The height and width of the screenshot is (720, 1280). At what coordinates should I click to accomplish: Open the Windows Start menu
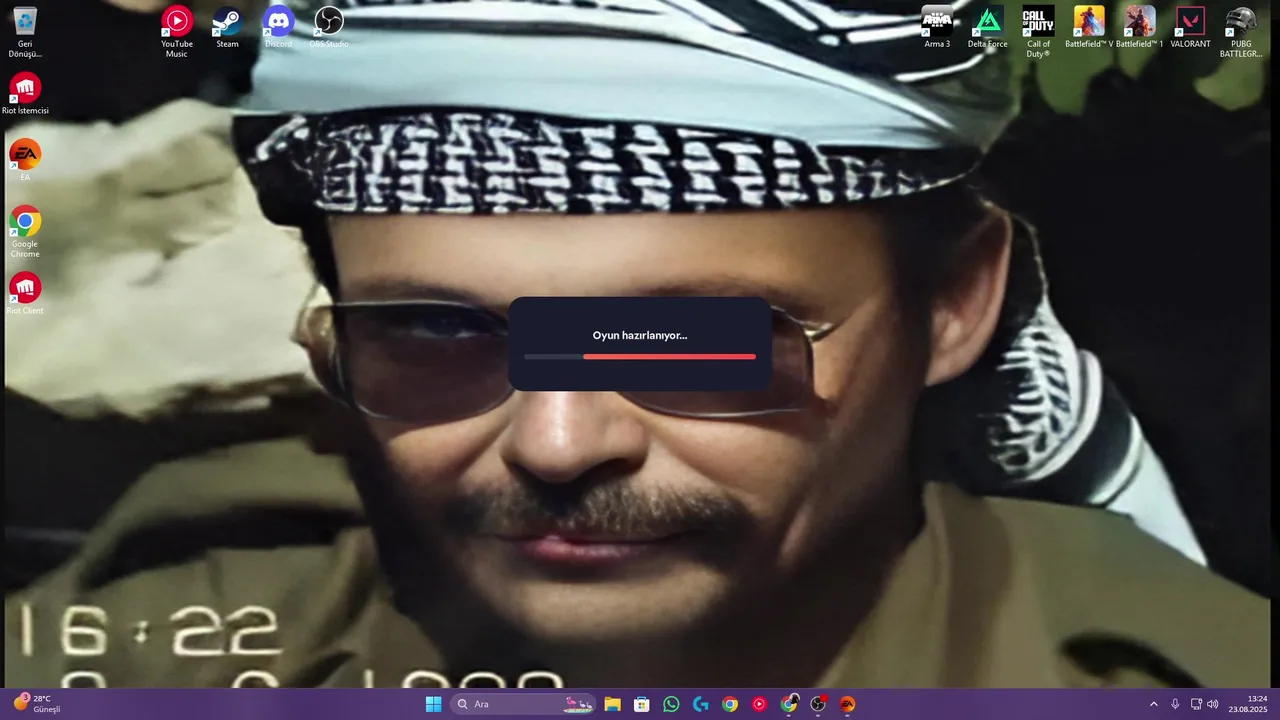click(x=433, y=704)
